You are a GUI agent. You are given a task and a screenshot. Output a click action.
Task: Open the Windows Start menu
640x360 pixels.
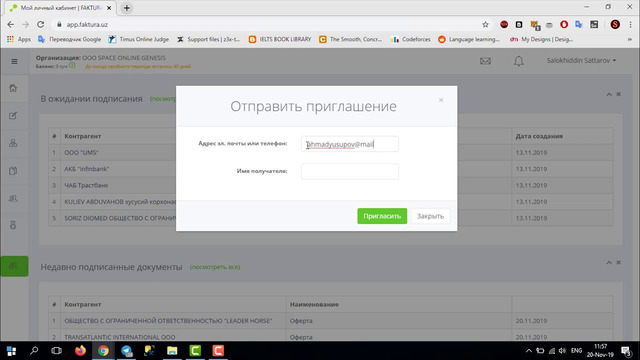[x=11, y=351]
